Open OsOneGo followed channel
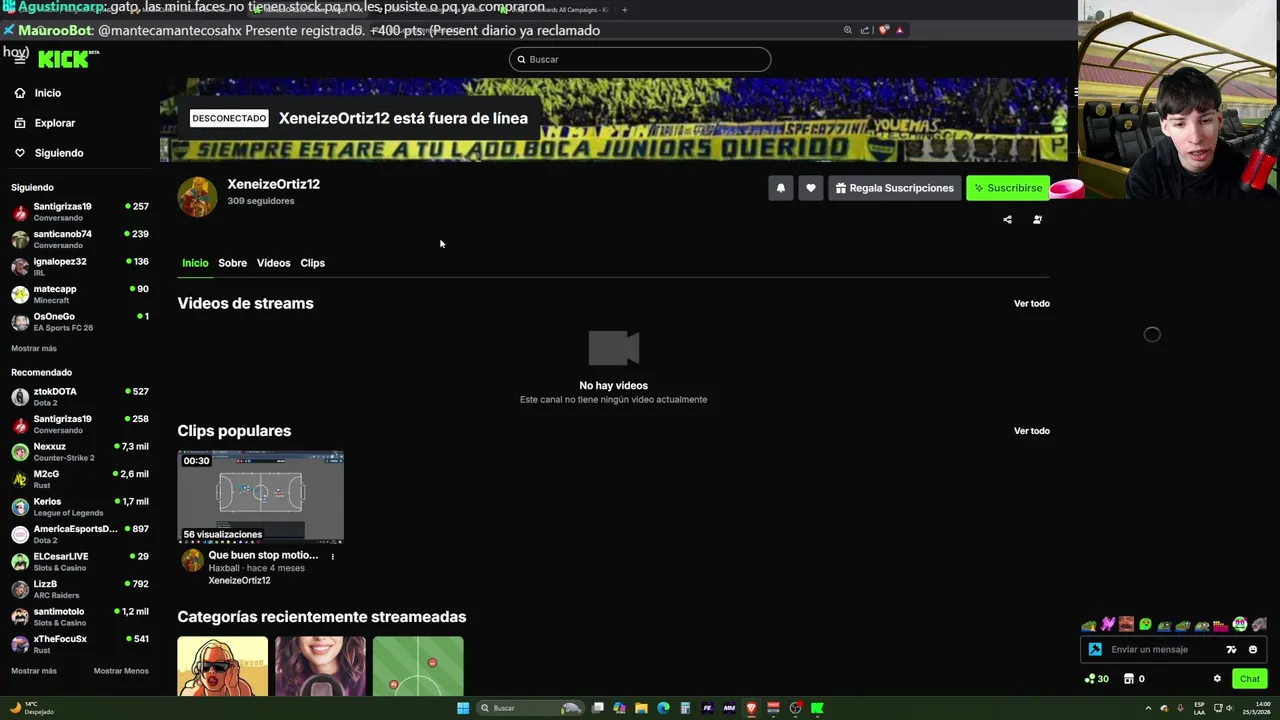This screenshot has width=1280, height=720. coord(80,322)
